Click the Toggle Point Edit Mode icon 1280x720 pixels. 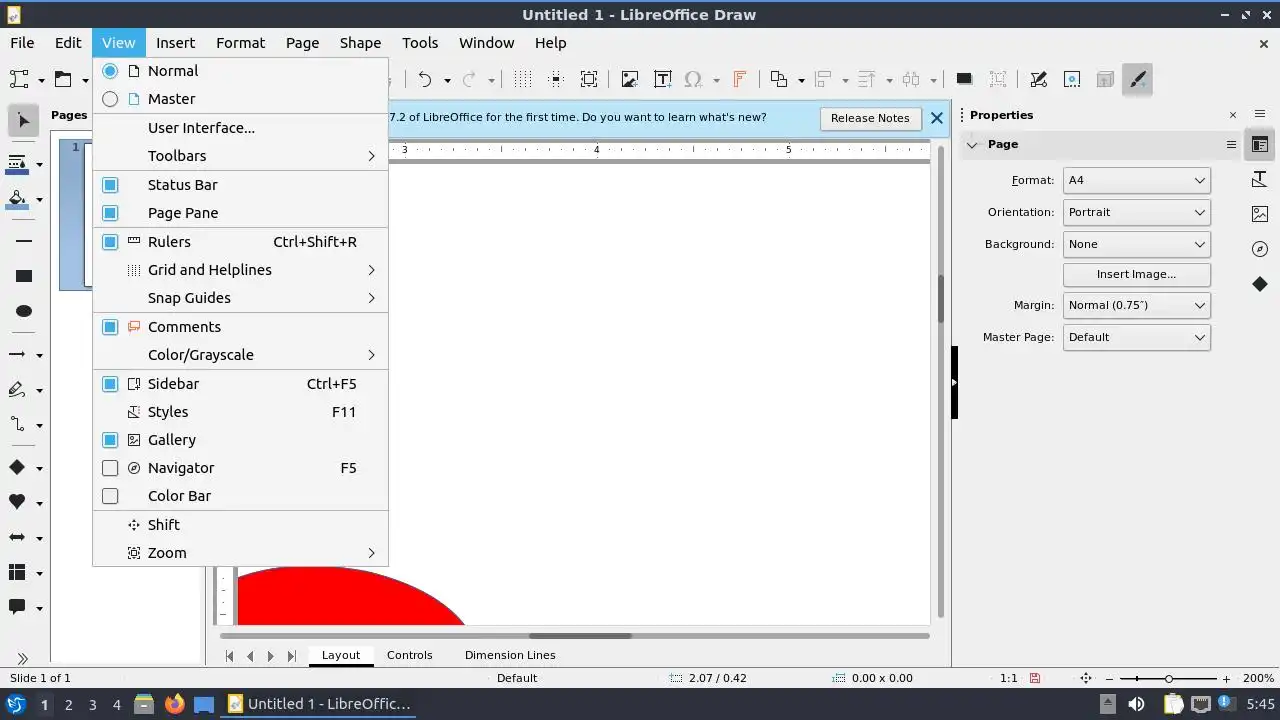tap(1038, 79)
